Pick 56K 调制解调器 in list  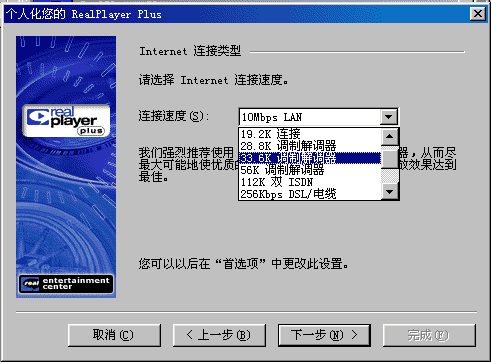(x=310, y=170)
